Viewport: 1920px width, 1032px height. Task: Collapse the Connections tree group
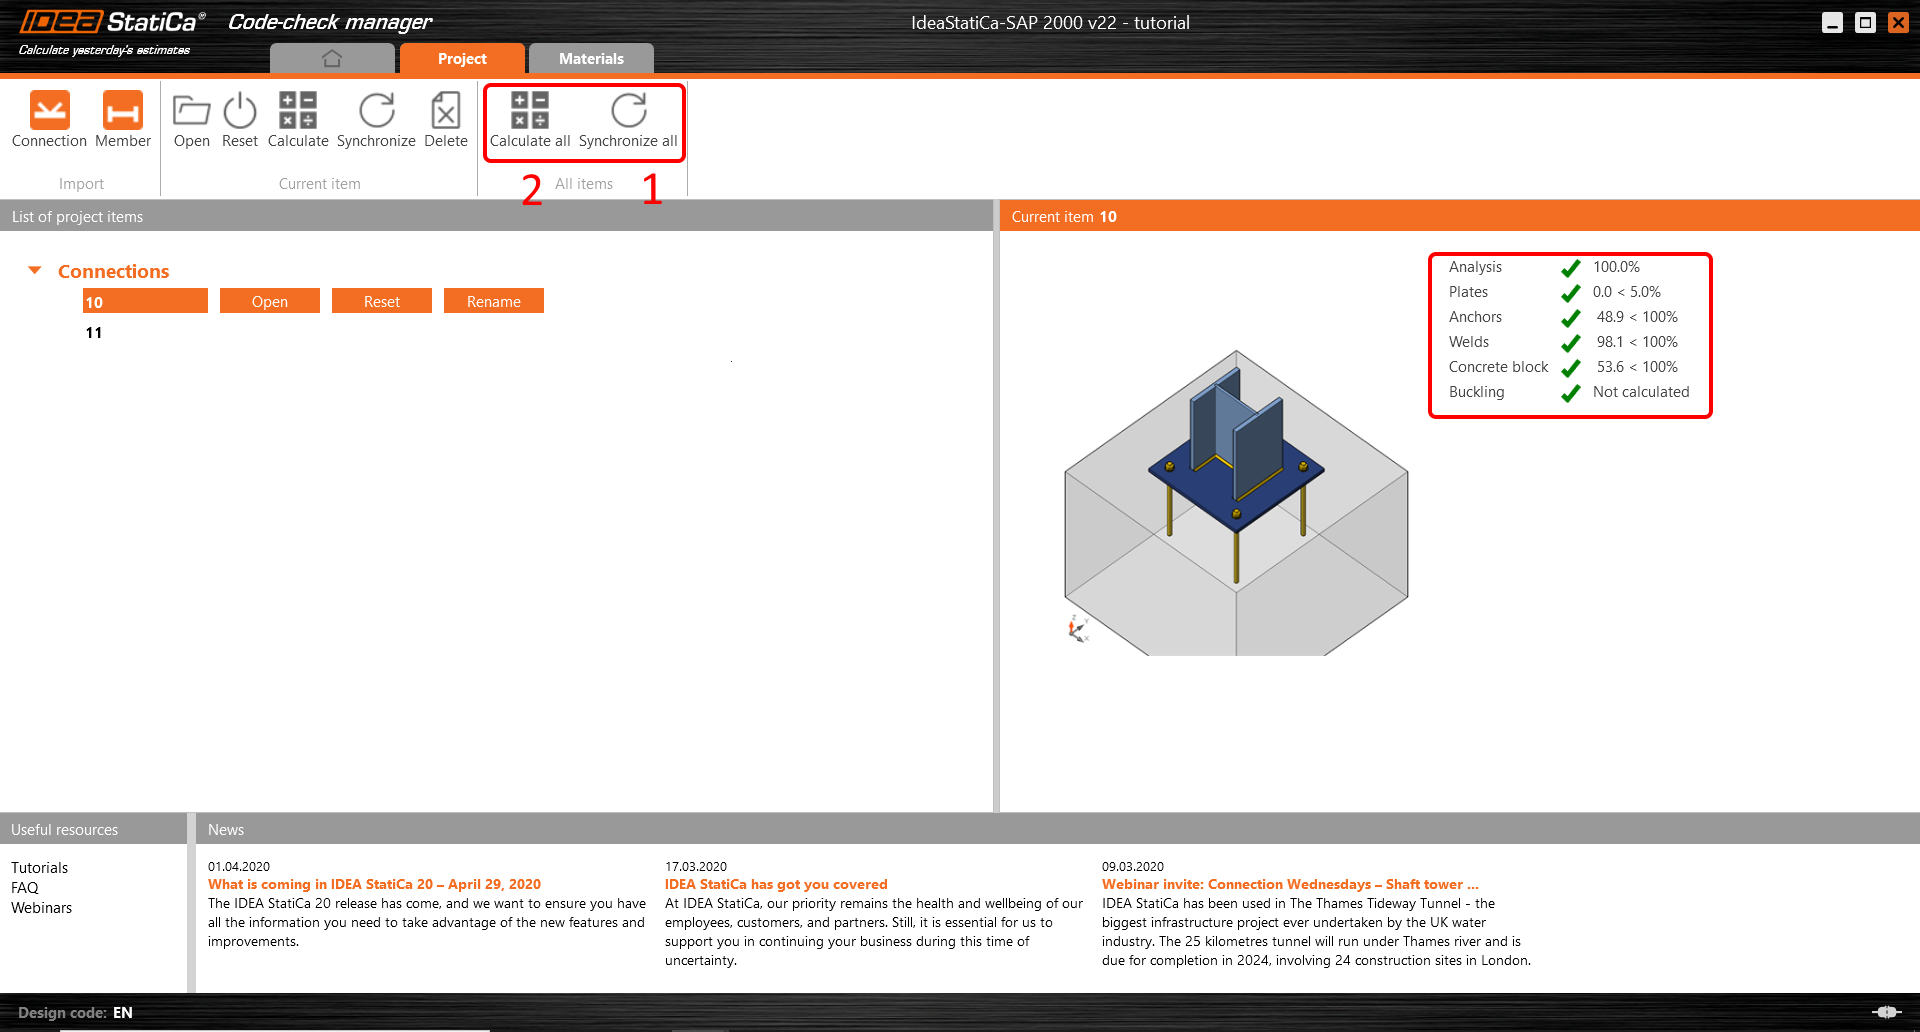tap(35, 270)
